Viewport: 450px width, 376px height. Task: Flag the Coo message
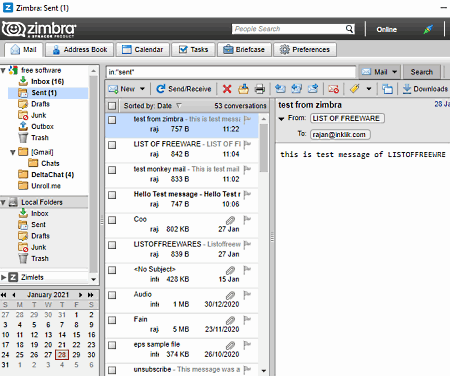[247, 219]
